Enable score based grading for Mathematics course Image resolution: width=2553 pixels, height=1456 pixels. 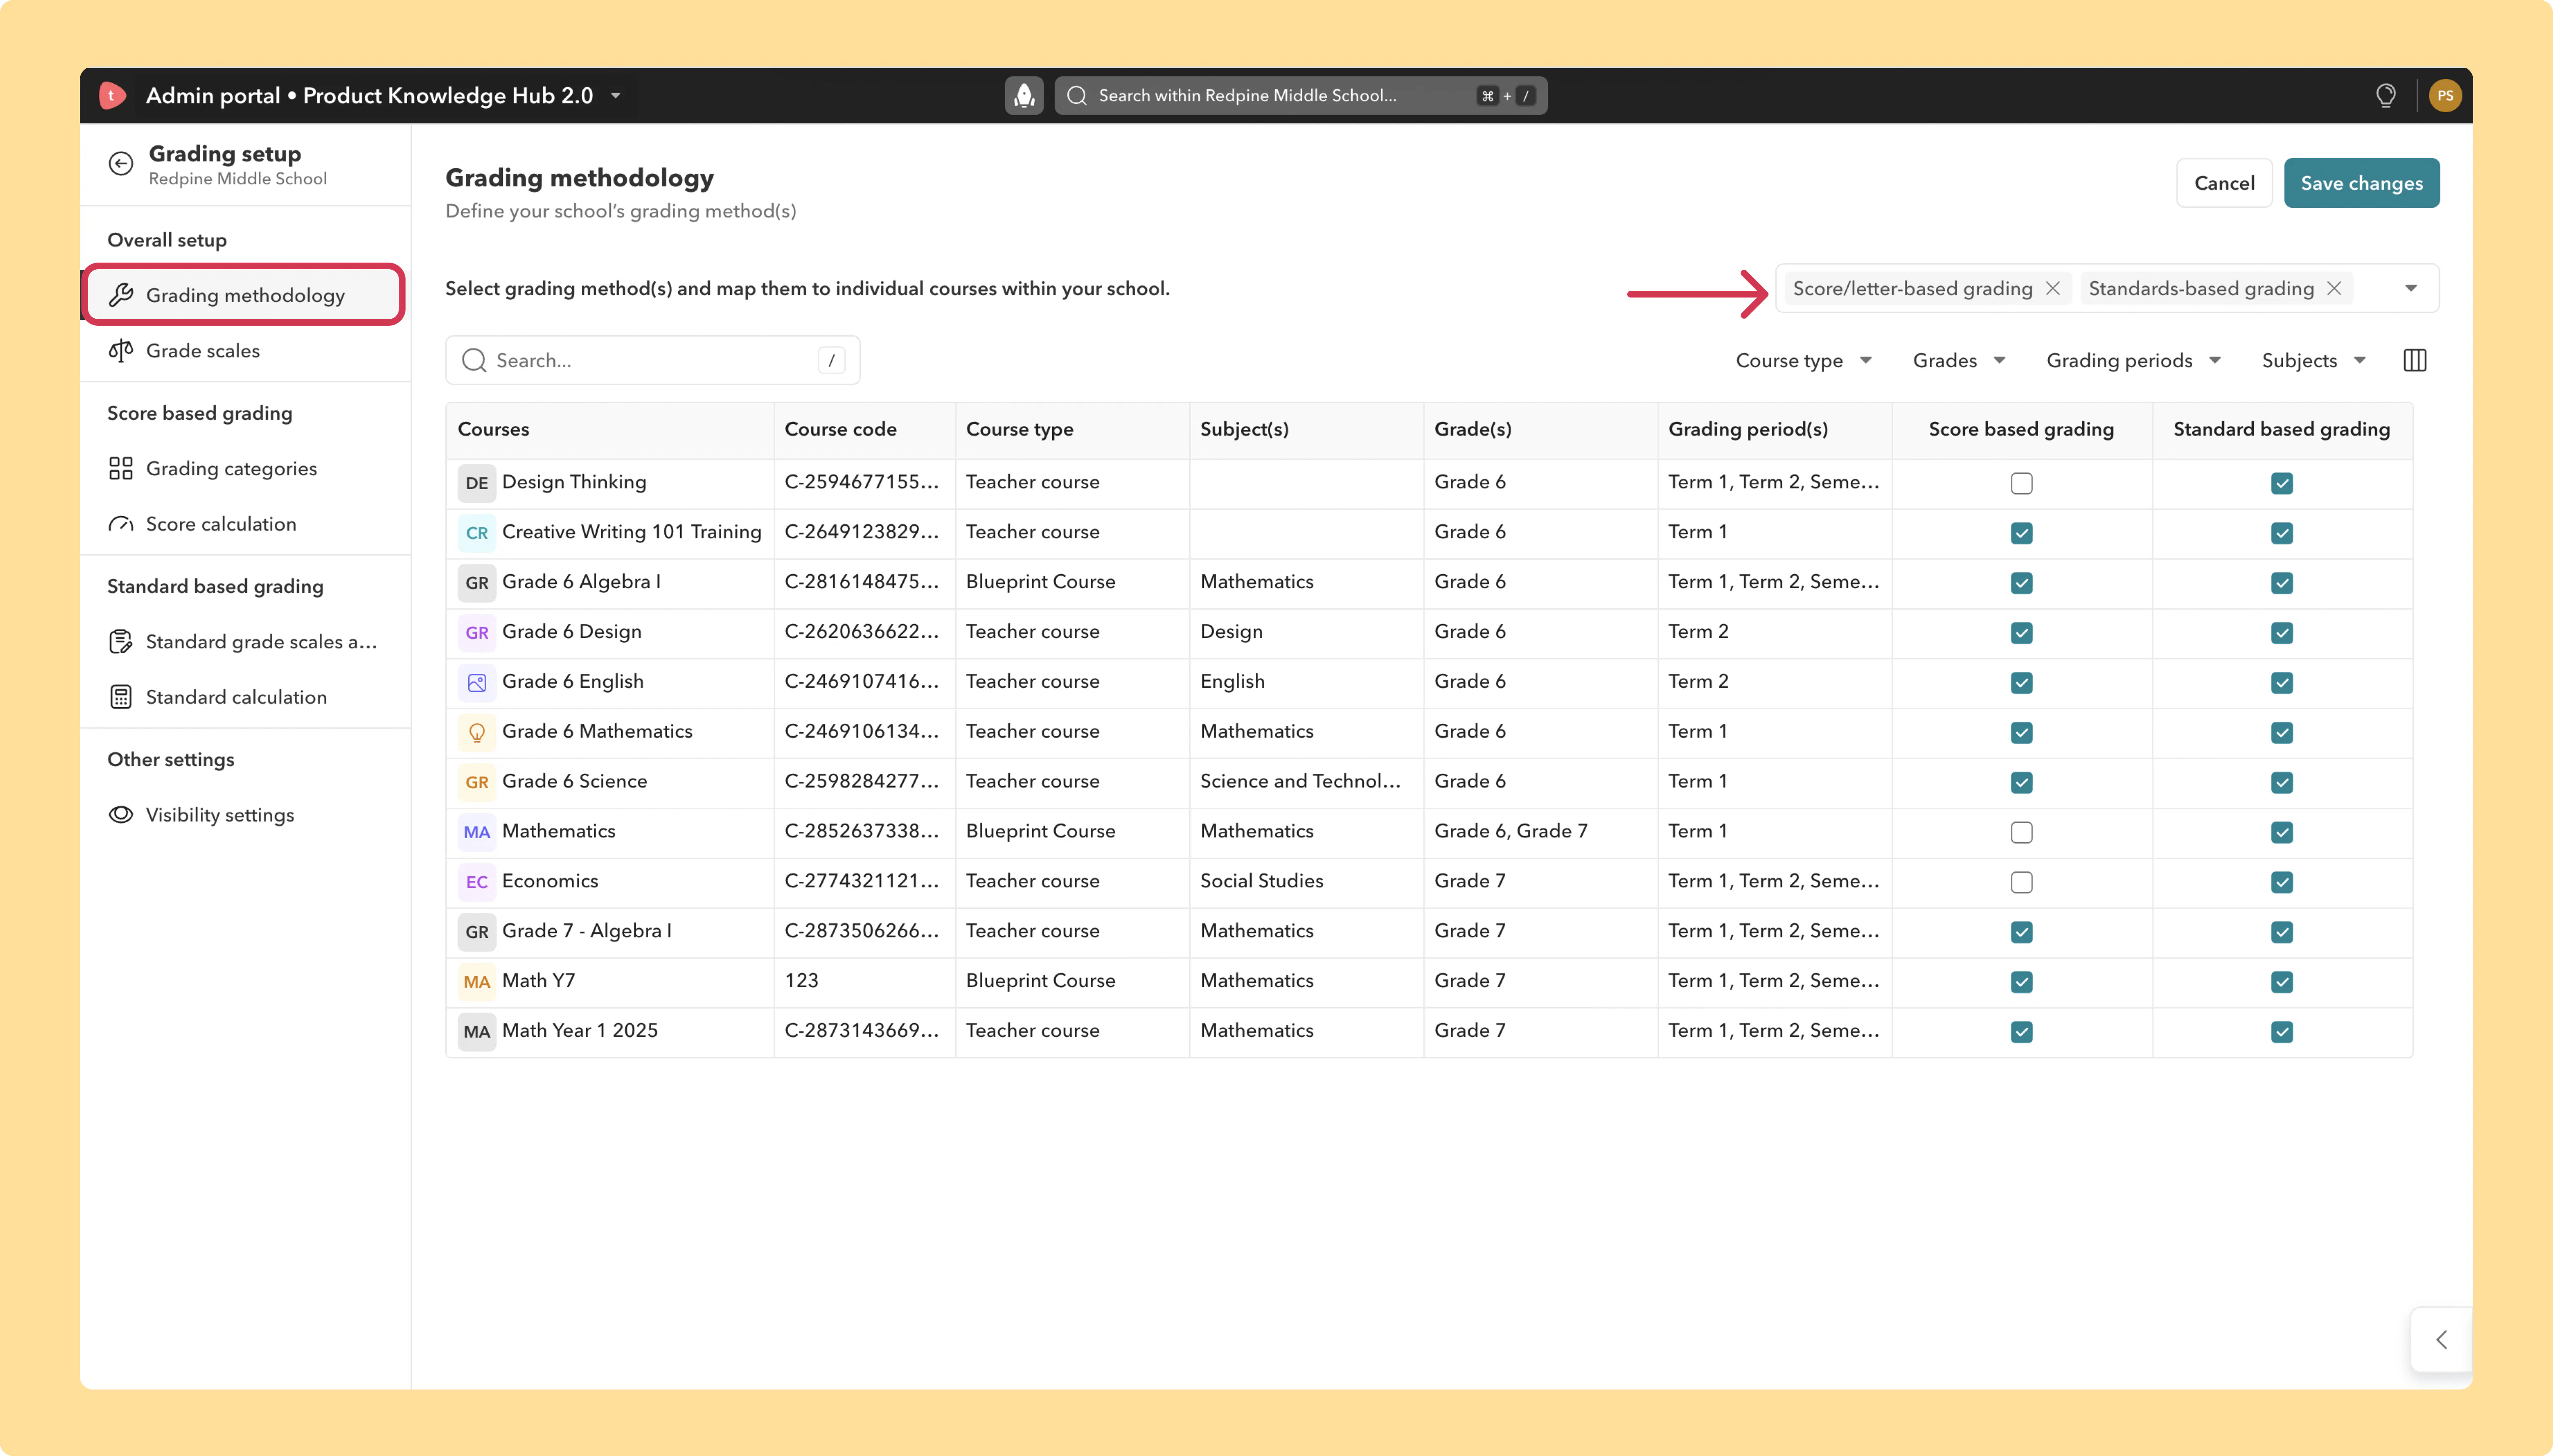(x=2022, y=832)
